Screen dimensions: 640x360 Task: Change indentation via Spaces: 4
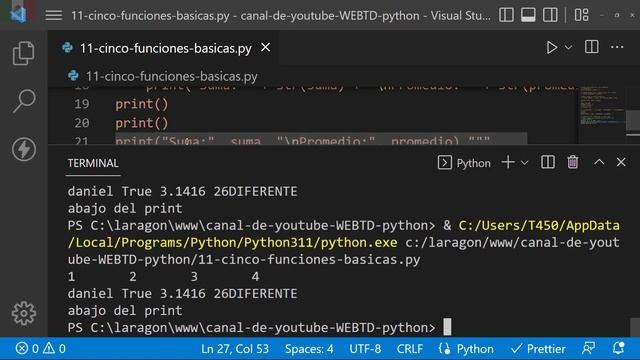(x=309, y=349)
